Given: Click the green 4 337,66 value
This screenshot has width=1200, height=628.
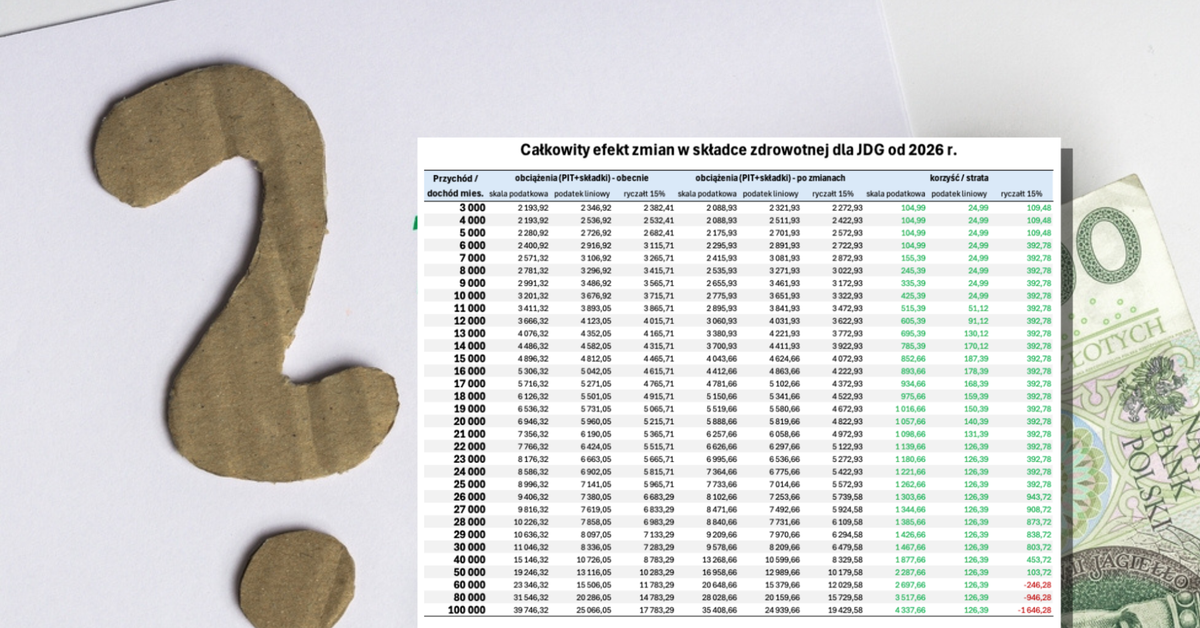Looking at the screenshot, I should pos(888,609).
